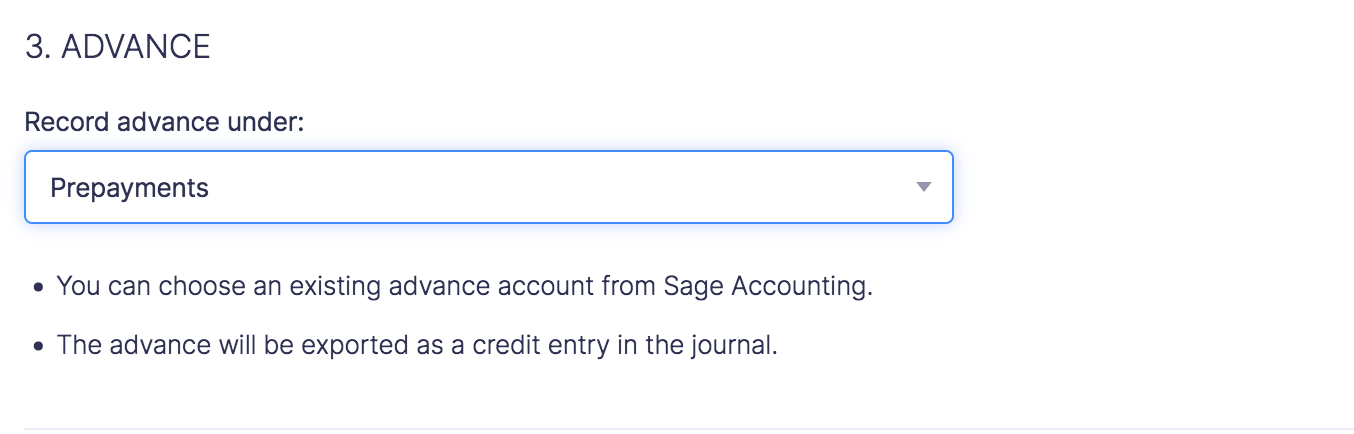Click the 'Sage Accounting' text

pos(766,286)
